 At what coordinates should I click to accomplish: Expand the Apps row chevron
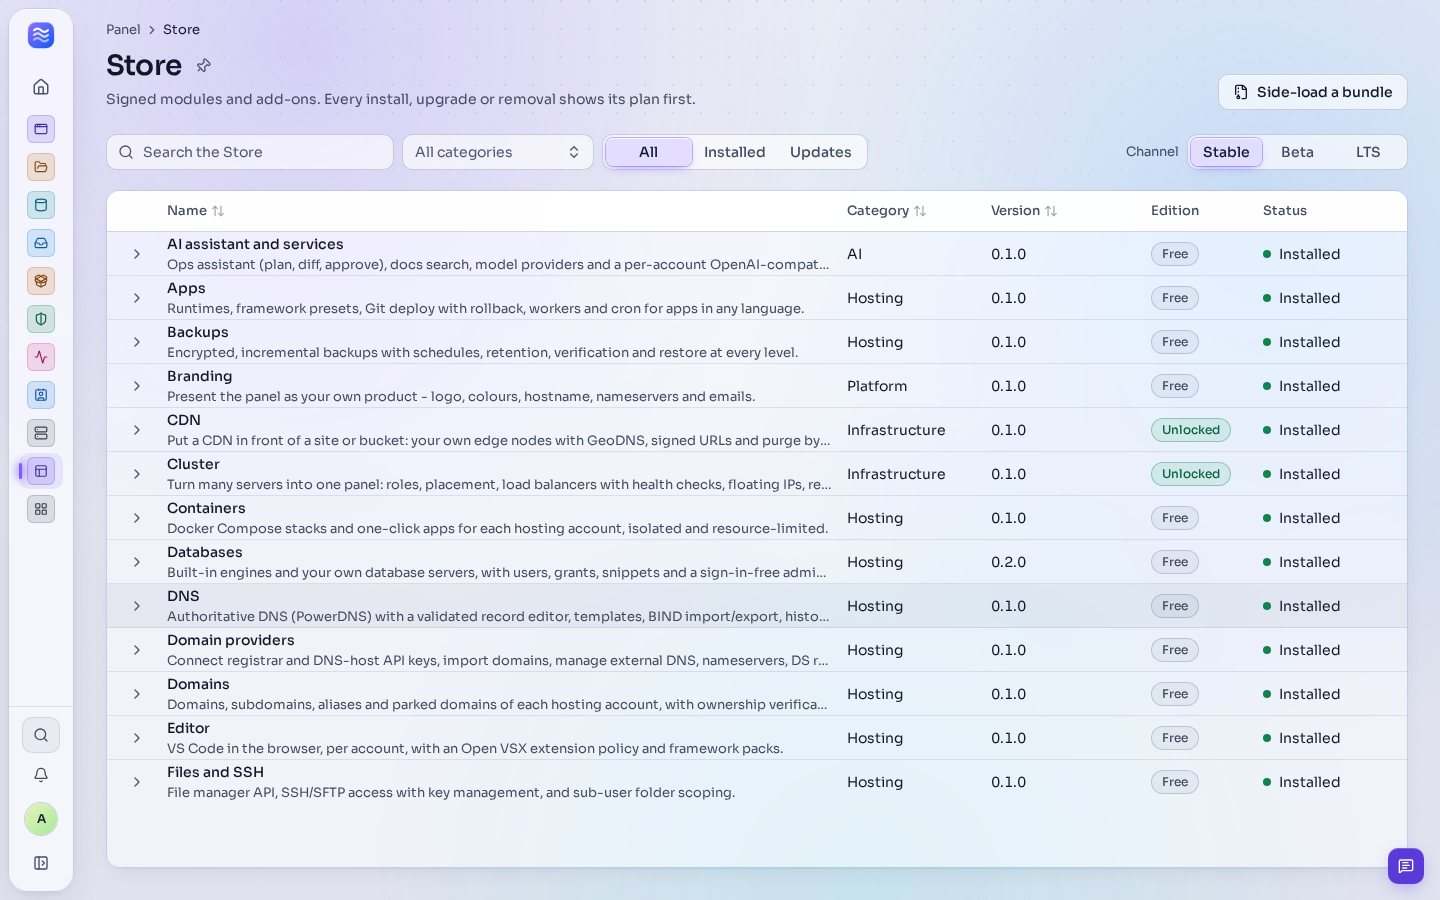click(x=137, y=298)
